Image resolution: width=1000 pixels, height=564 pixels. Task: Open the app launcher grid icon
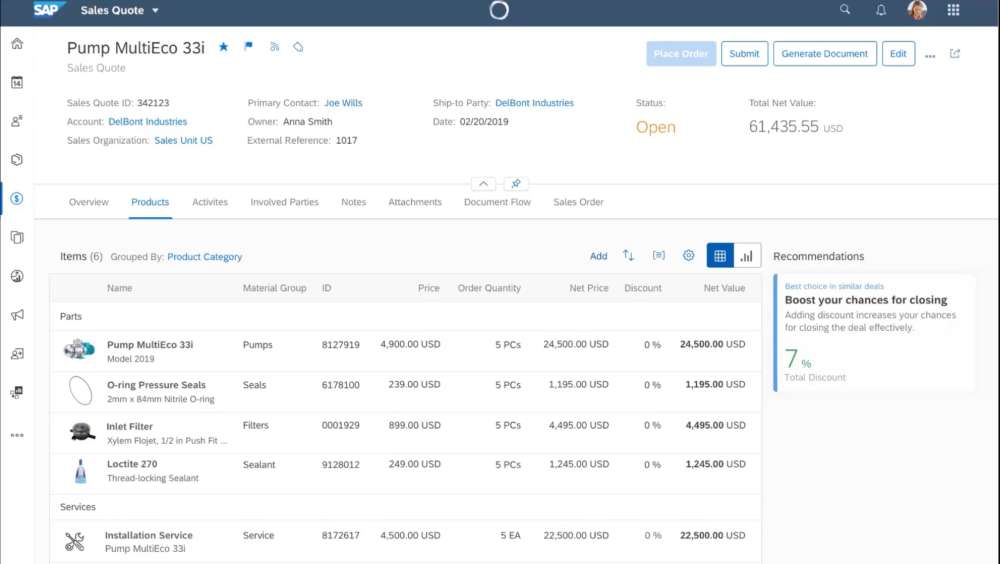tap(953, 10)
